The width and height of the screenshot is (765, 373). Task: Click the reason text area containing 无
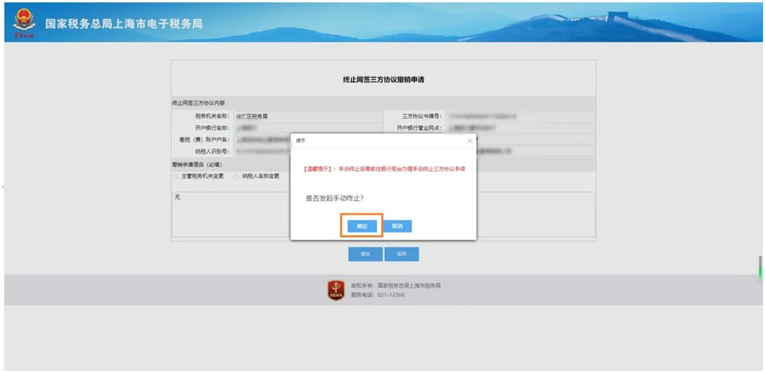[x=230, y=214]
